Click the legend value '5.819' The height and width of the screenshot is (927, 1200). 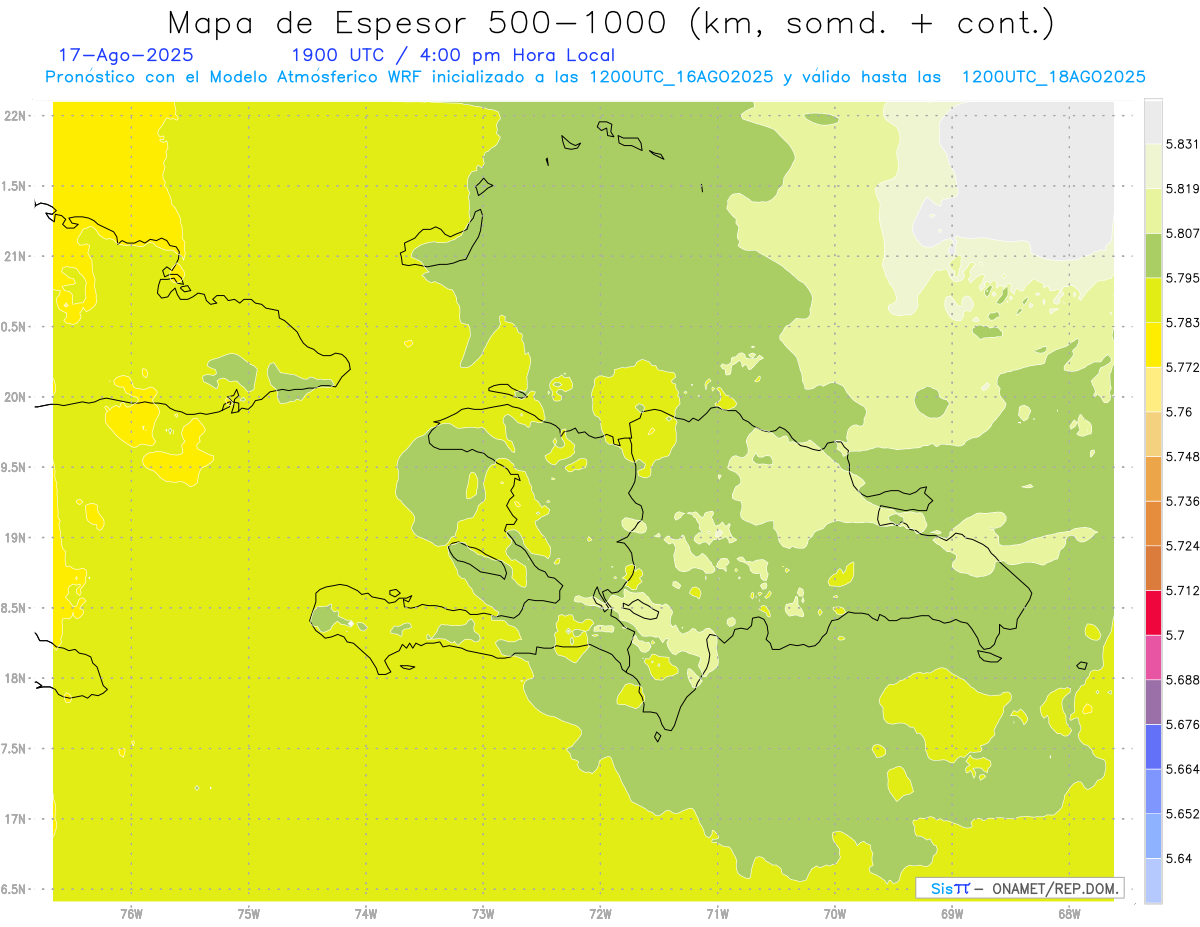pos(1181,189)
